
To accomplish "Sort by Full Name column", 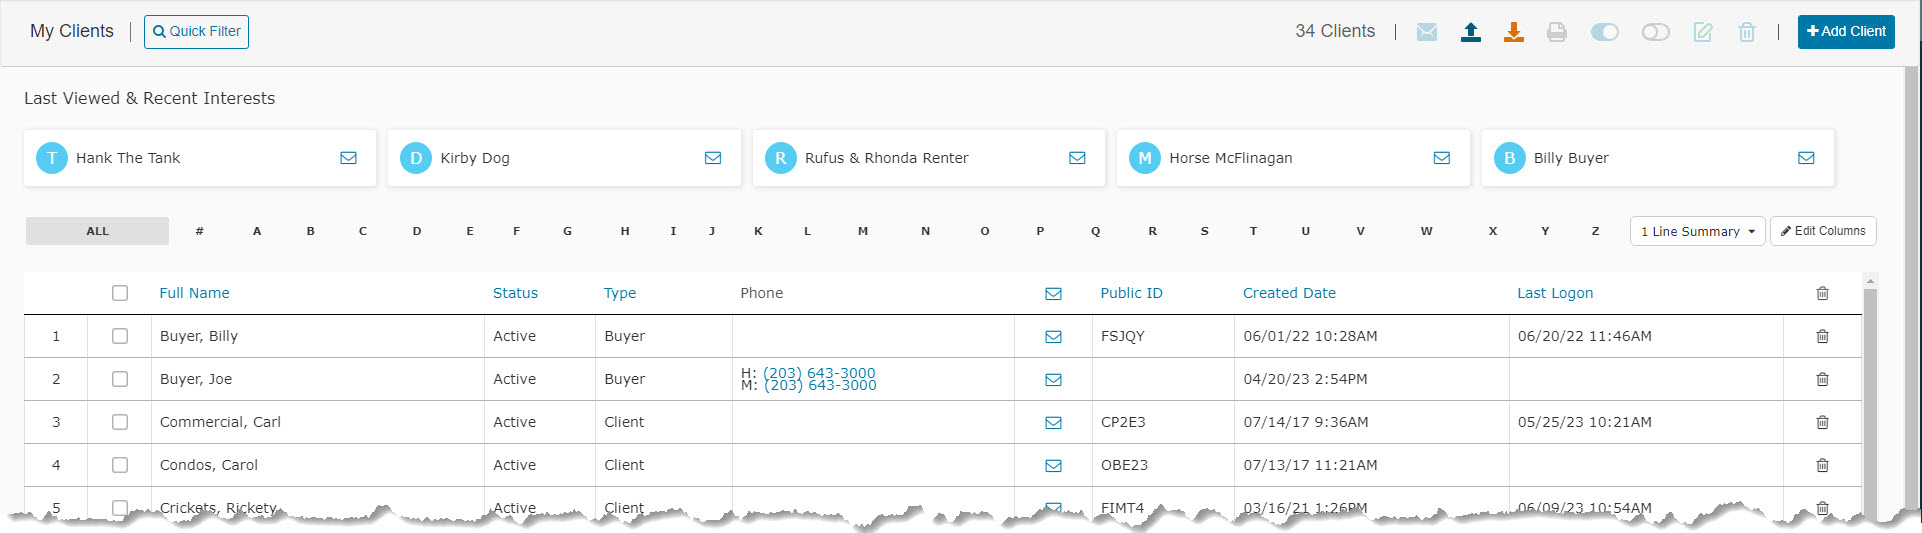I will tap(195, 293).
